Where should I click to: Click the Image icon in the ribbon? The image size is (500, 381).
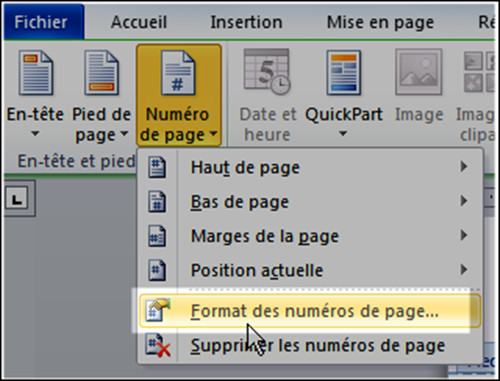419,72
